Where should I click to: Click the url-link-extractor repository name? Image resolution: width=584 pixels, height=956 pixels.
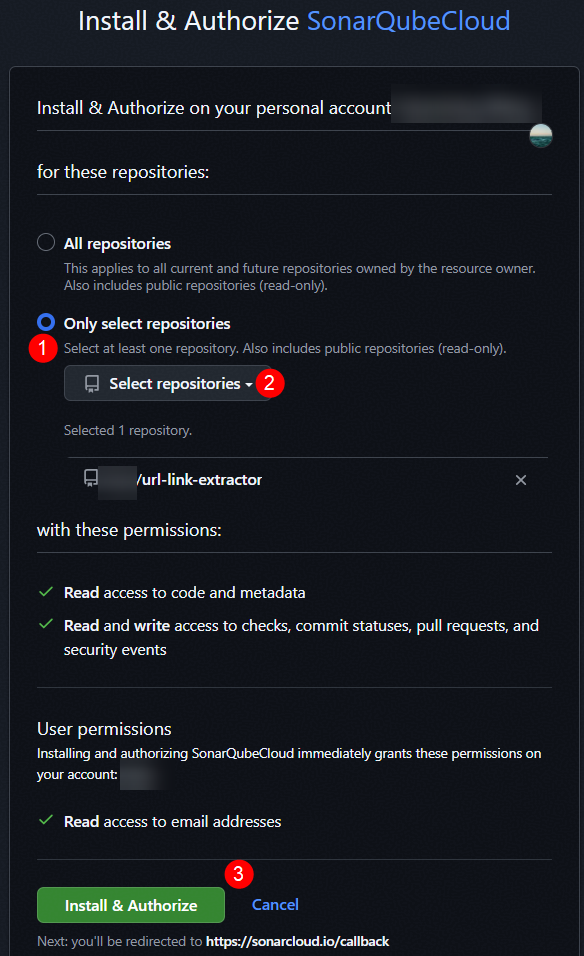199,480
